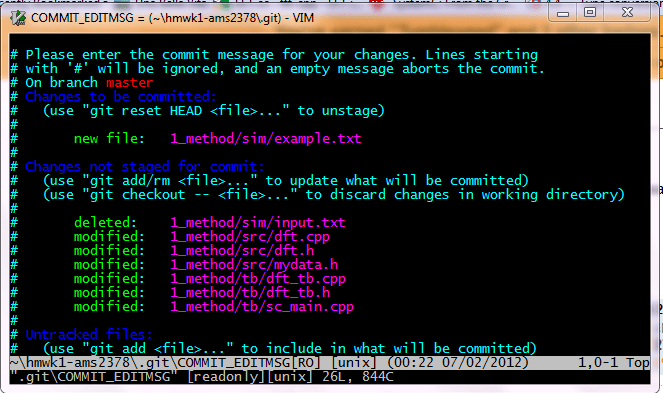Click the 'new file:' label

coord(109,138)
